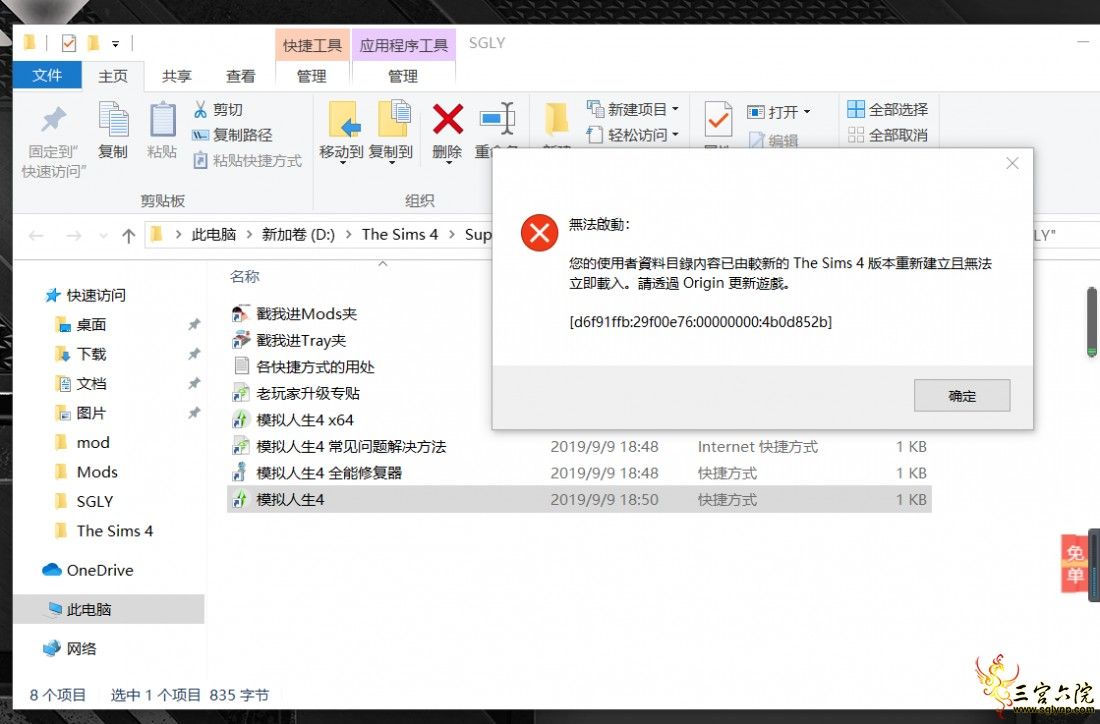Viewport: 1100px width, 724px height.
Task: Open Downloads (下载) in quick access
Action: 81,354
